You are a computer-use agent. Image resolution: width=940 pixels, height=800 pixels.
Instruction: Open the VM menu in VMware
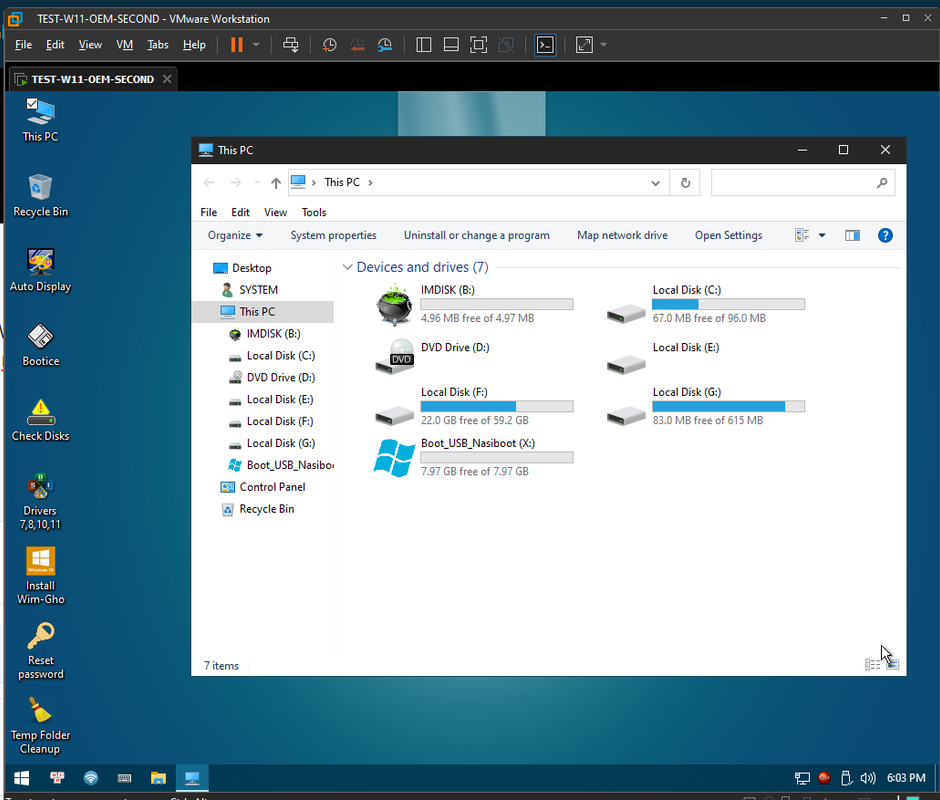[124, 45]
